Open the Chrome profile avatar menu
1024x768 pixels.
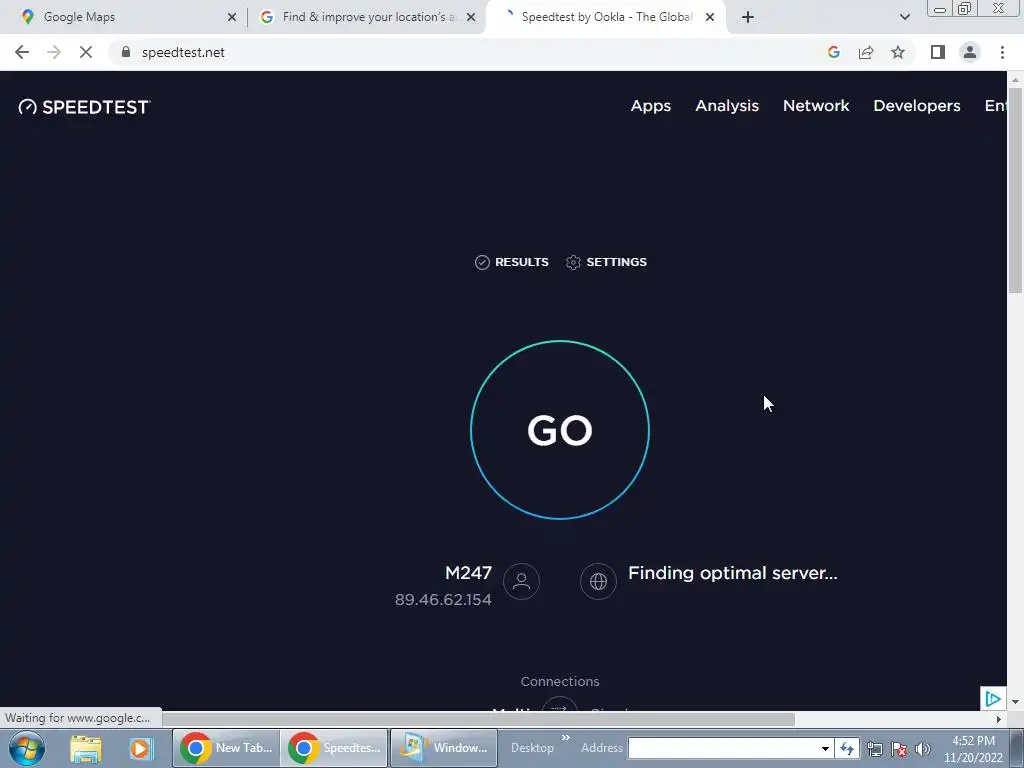point(970,52)
